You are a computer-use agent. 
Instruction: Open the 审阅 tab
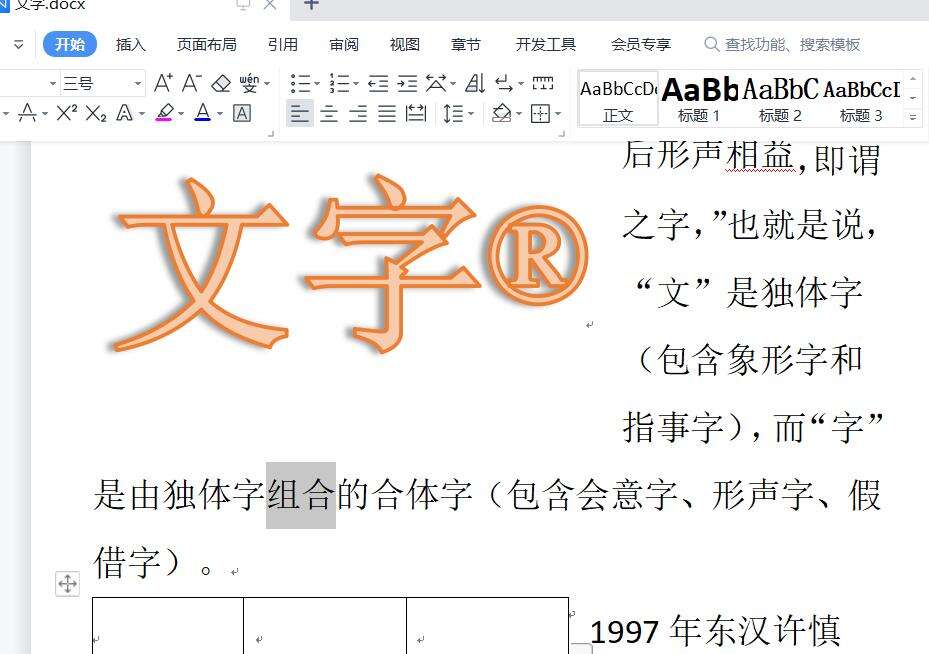pyautogui.click(x=344, y=44)
